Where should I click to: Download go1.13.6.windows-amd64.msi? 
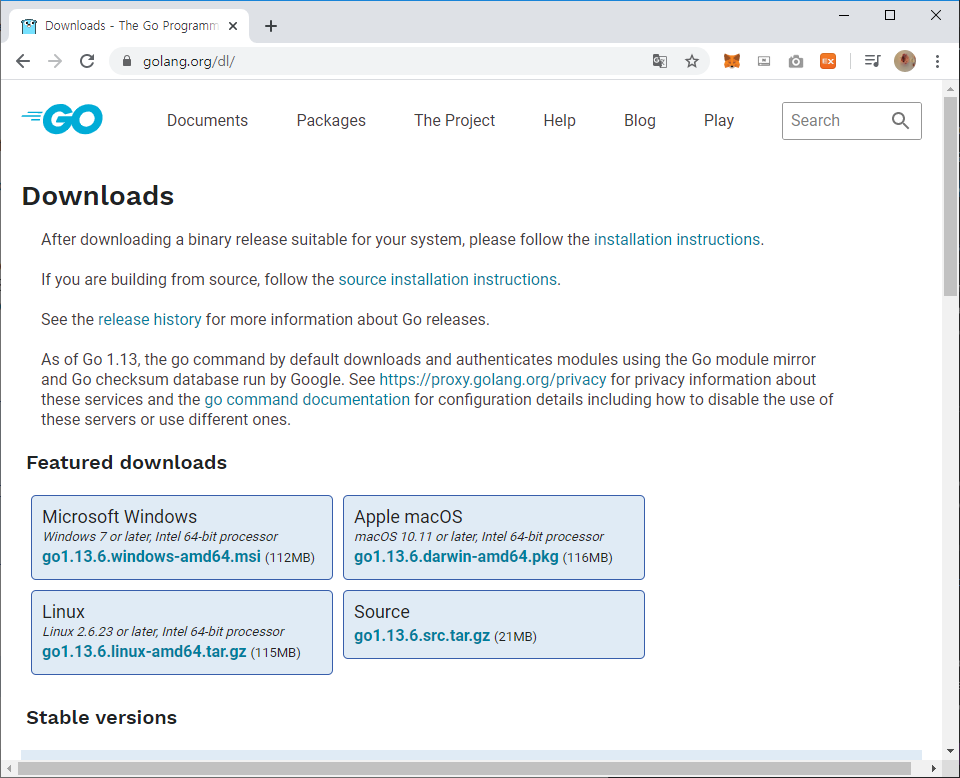pyautogui.click(x=151, y=556)
